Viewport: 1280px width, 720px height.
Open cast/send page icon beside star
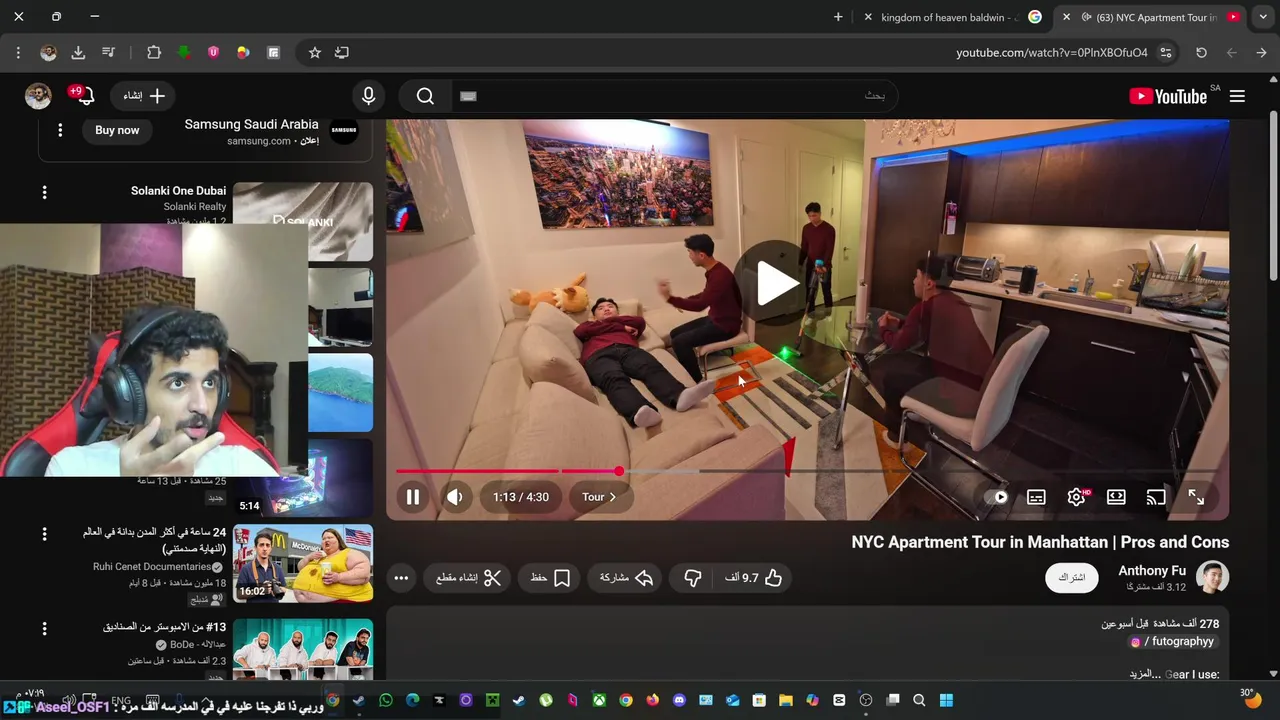pos(342,53)
